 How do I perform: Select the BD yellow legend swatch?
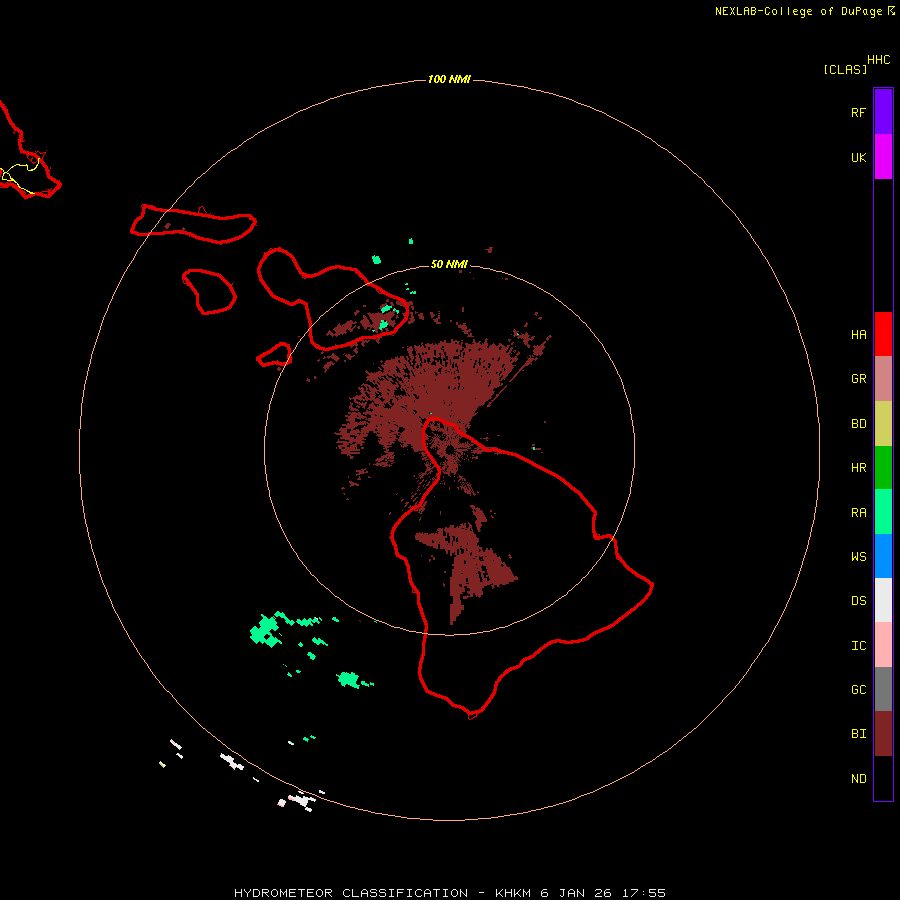pos(883,424)
